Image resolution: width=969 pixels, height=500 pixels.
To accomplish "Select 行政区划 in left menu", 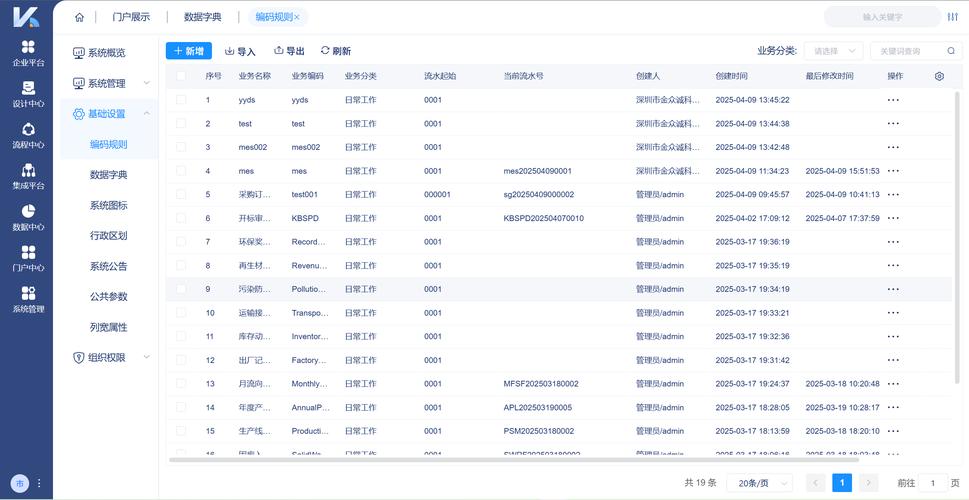I will [109, 235].
